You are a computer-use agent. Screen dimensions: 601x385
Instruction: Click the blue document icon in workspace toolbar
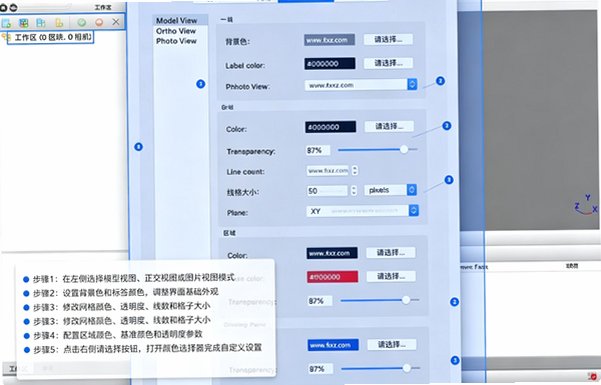pyautogui.click(x=41, y=23)
